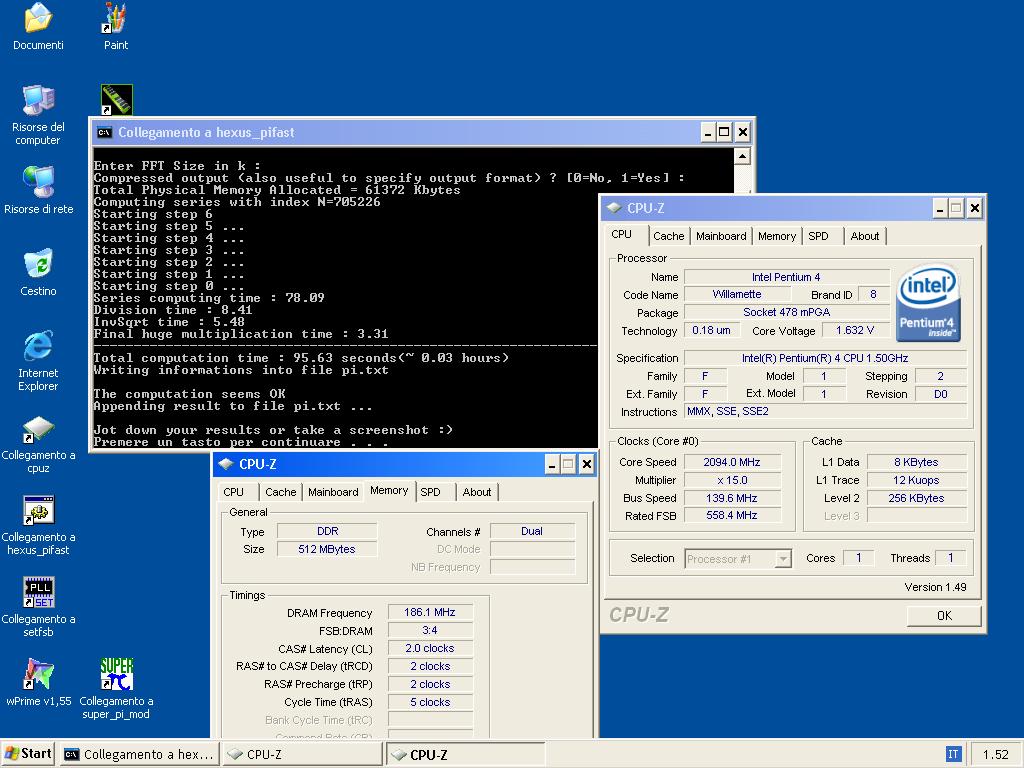The height and width of the screenshot is (768, 1024).
Task: Minimize the Memory CPU-Z window
Action: pyautogui.click(x=552, y=464)
